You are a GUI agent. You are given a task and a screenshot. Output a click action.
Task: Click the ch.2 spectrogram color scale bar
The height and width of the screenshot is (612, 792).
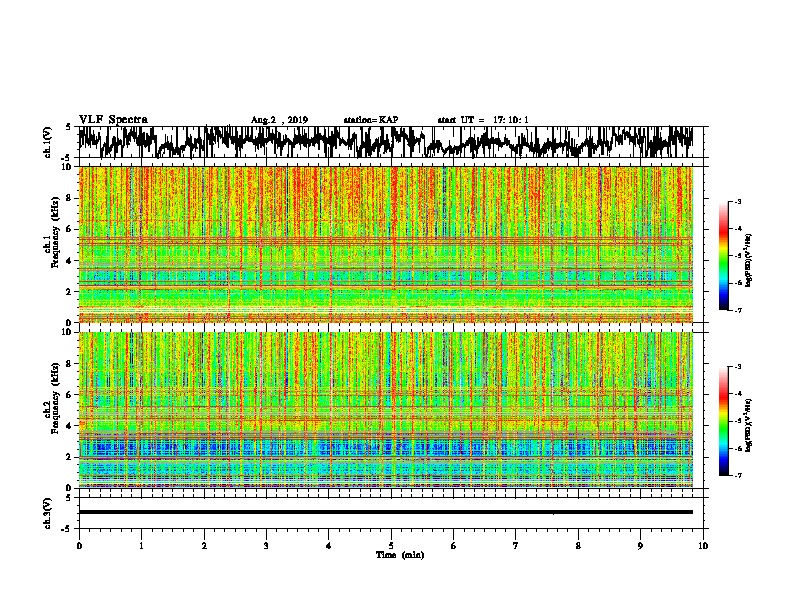click(x=724, y=421)
